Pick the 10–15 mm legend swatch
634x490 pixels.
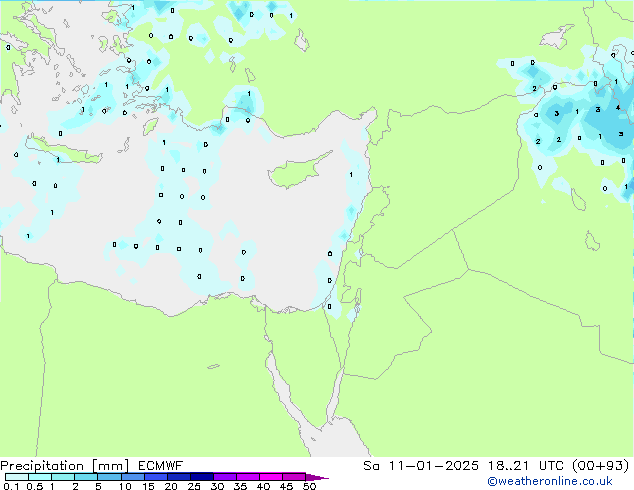coord(132,477)
